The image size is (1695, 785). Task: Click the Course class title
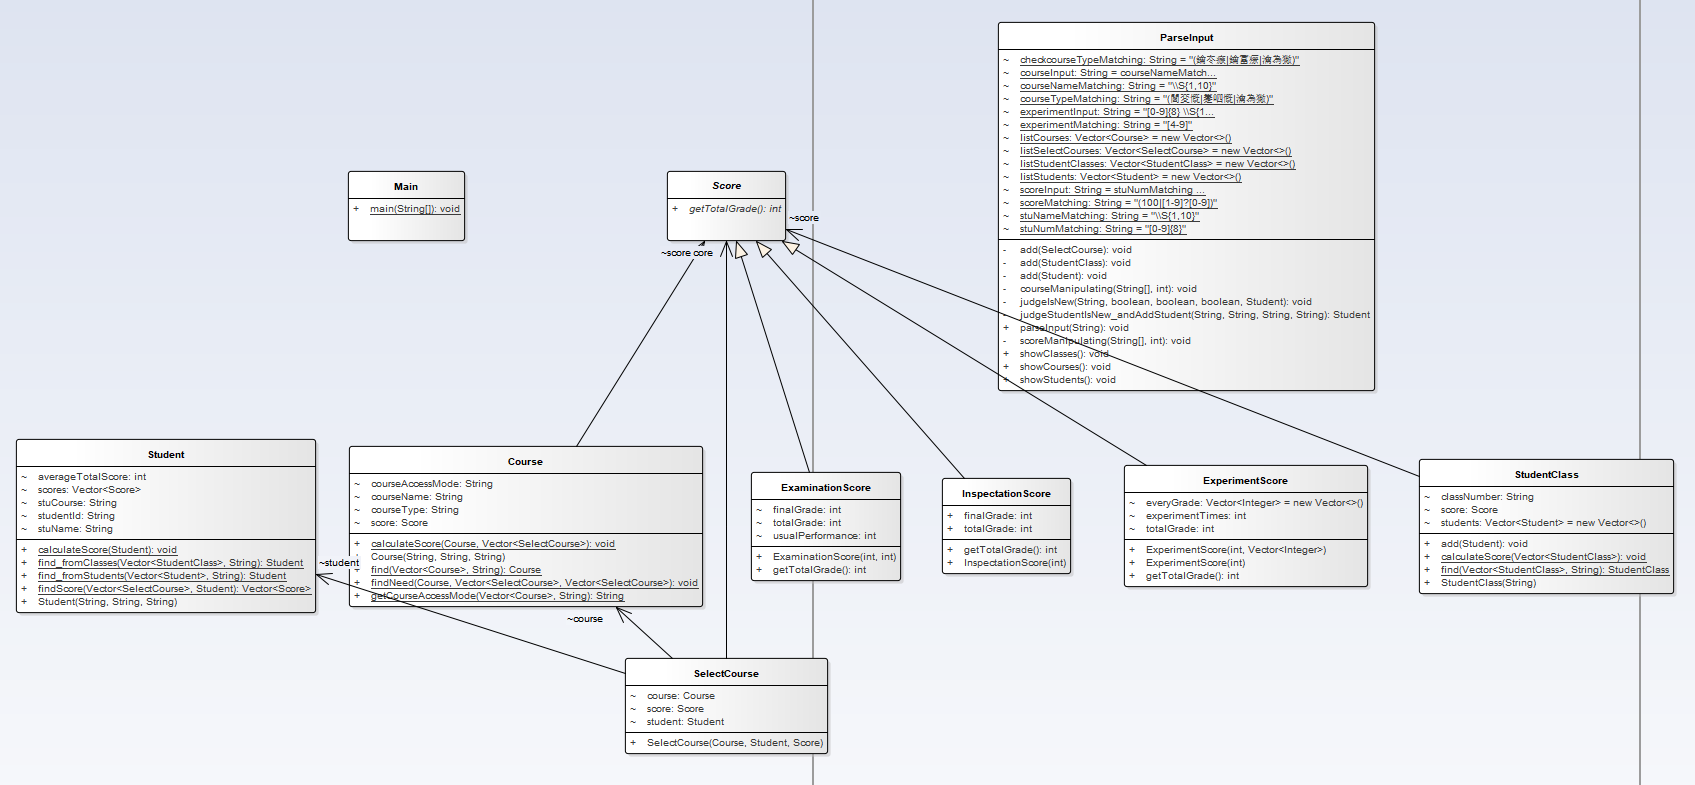pyautogui.click(x=525, y=461)
